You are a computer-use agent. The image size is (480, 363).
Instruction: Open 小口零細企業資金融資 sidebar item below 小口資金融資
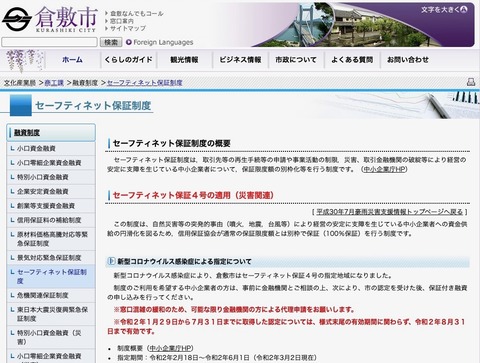pyautogui.click(x=51, y=163)
